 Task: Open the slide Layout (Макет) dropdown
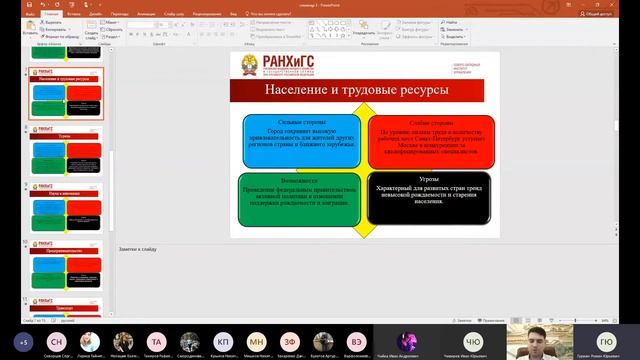click(109, 22)
